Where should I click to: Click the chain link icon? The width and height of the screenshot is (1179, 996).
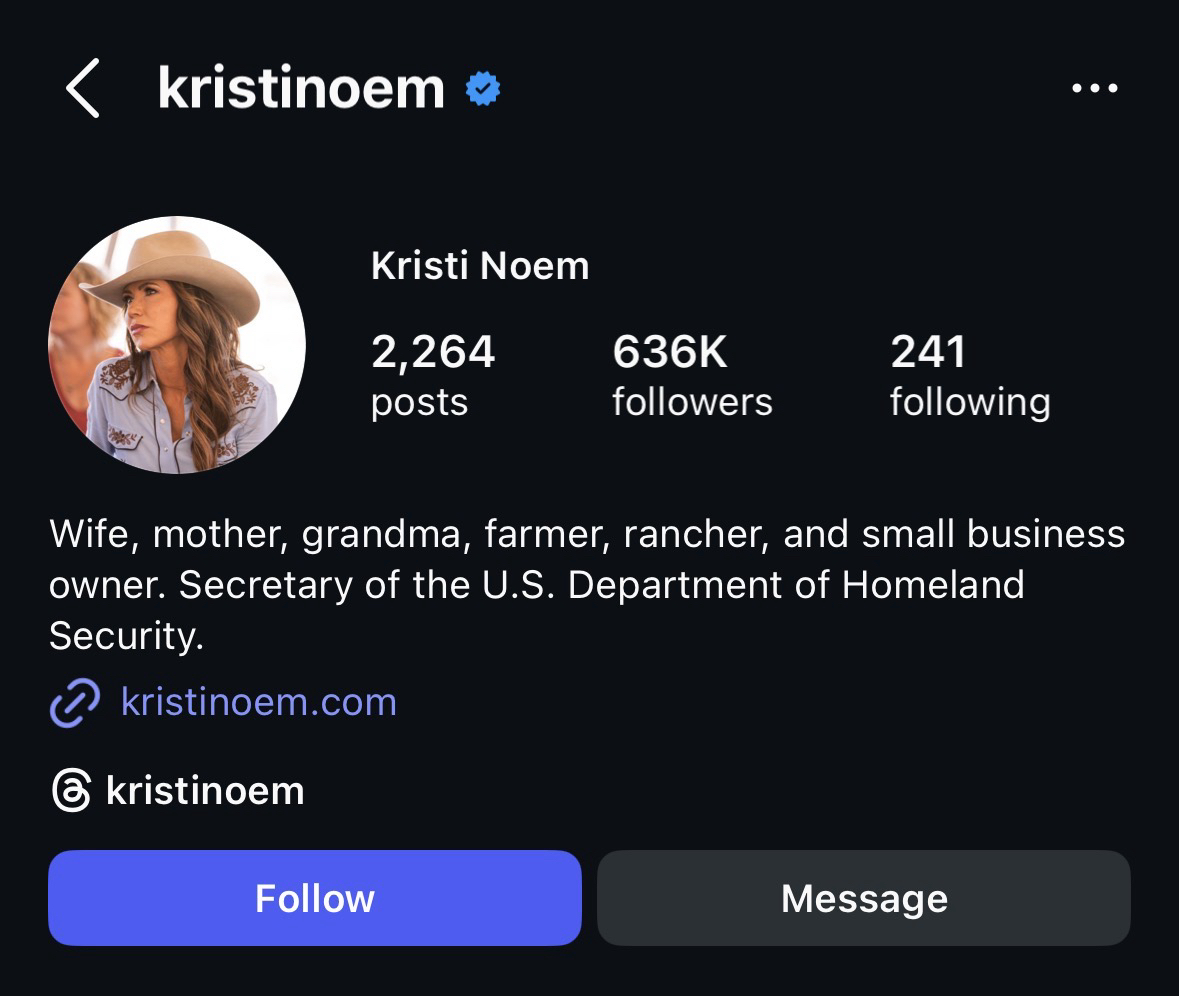pyautogui.click(x=75, y=702)
